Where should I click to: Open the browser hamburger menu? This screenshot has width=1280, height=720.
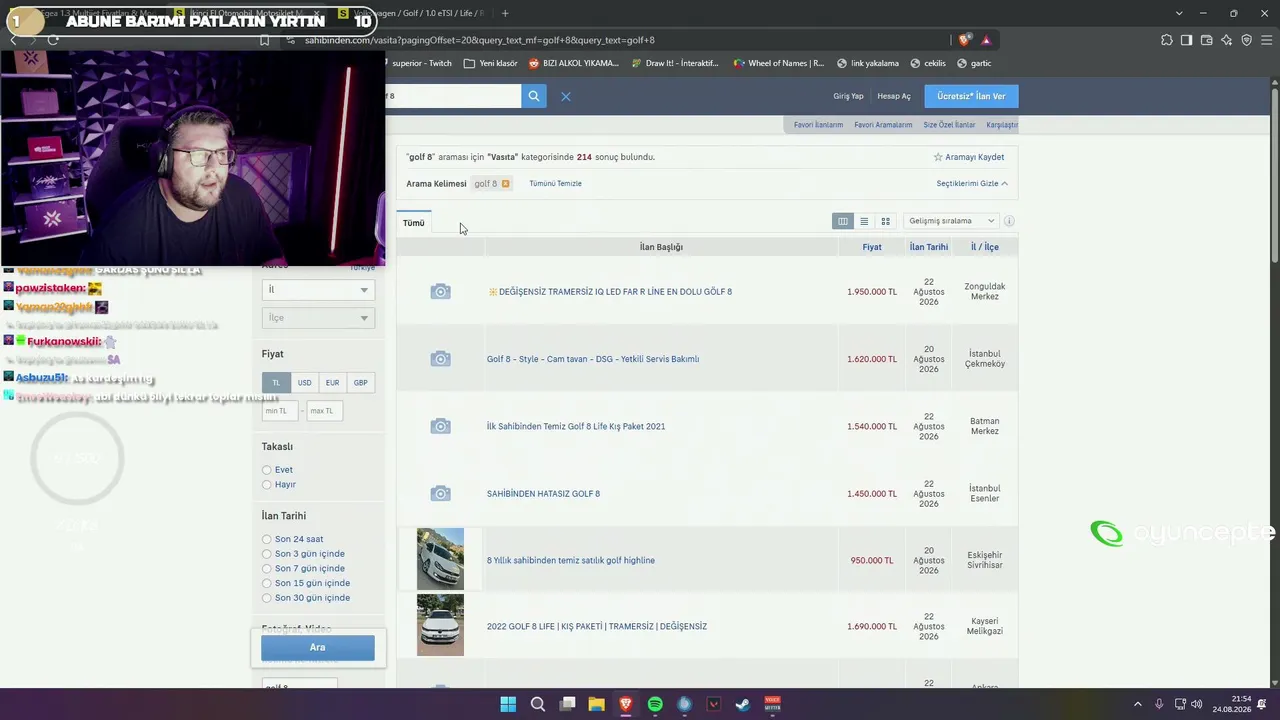(1266, 40)
